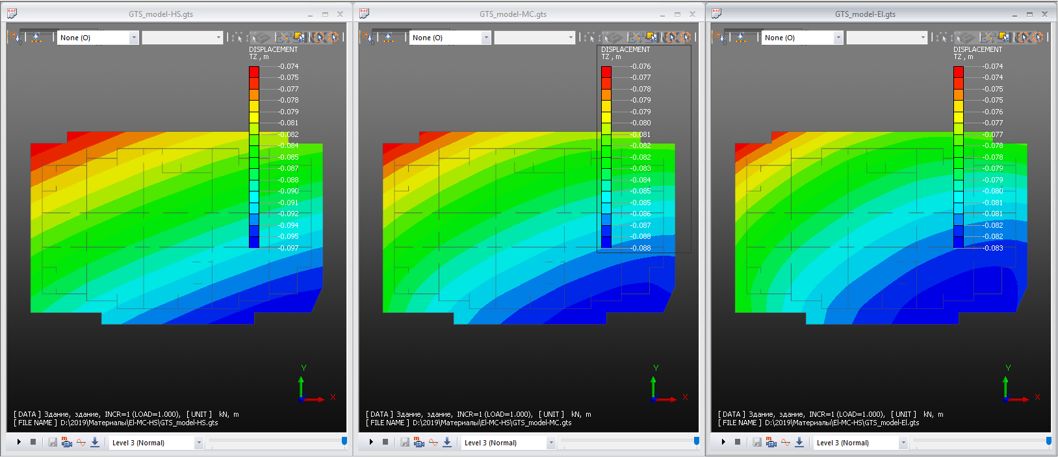Click second top toolbar icon in GTS_model-MC window
Viewport: 1058px width, 457px height.
click(390, 37)
